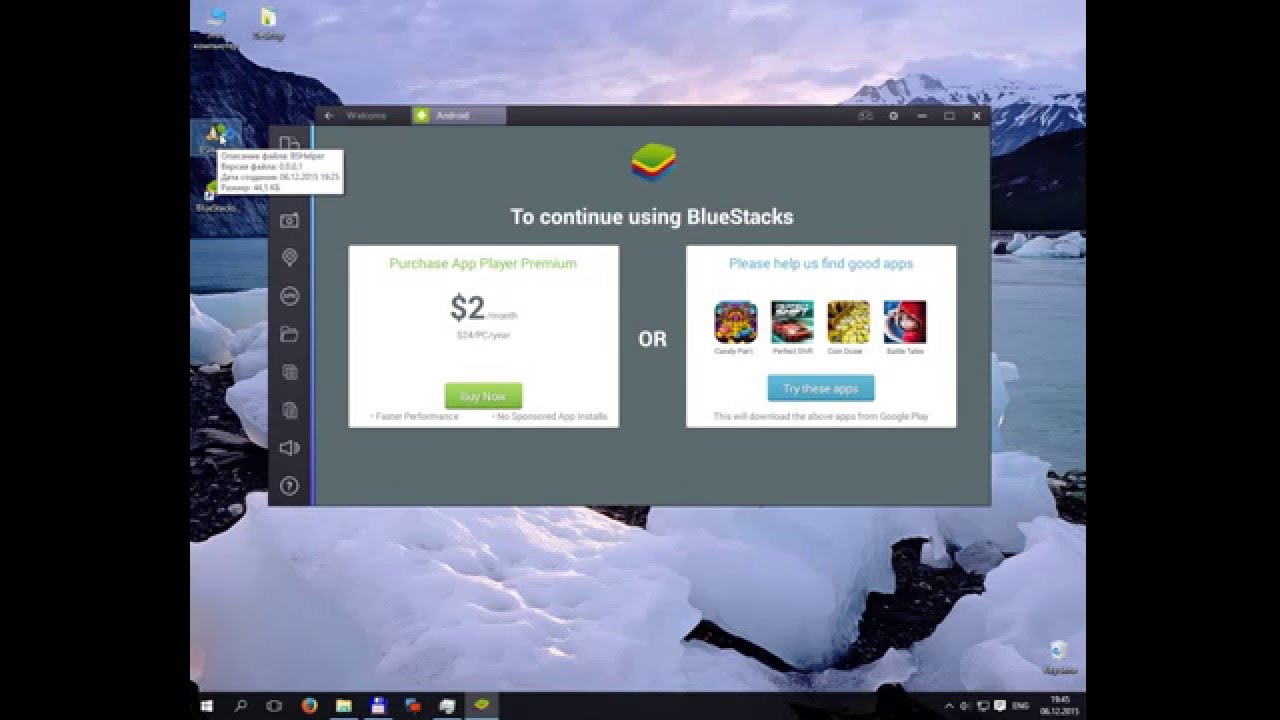Select the Candy Party app icon
The image size is (1280, 720).
coord(735,323)
